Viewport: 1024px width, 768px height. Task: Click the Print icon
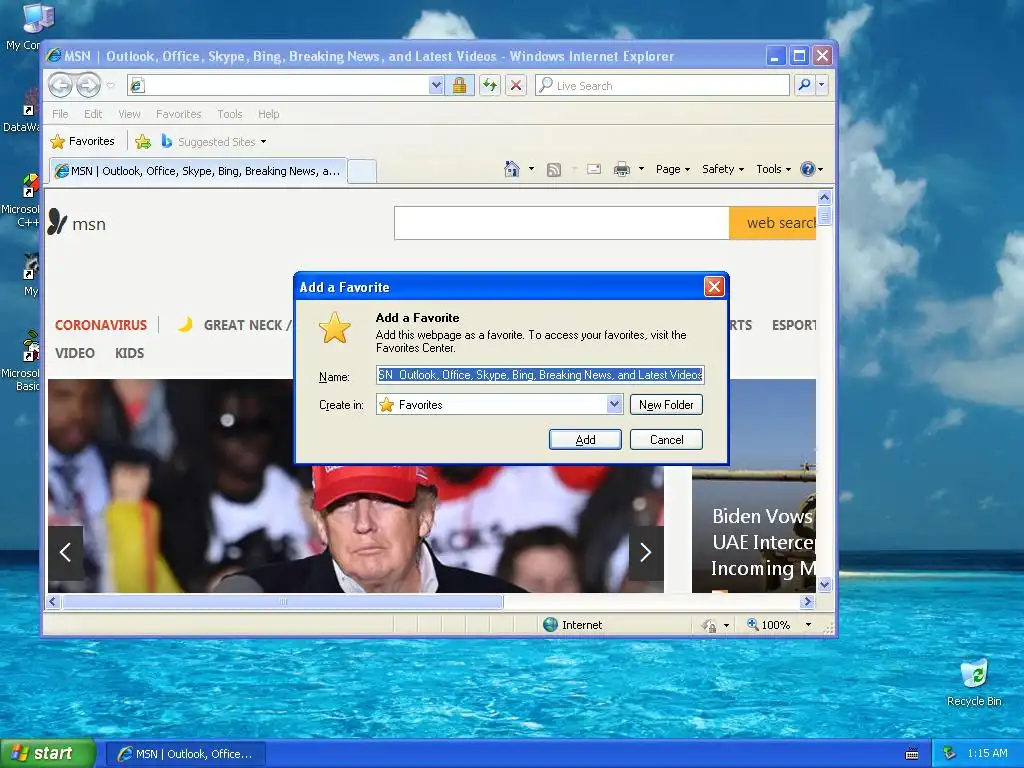click(x=622, y=169)
